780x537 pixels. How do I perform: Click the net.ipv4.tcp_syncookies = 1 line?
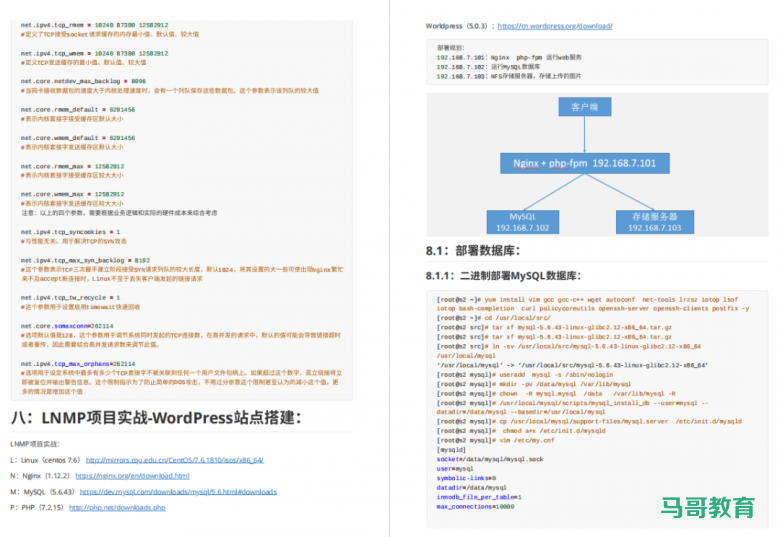[x=71, y=232]
